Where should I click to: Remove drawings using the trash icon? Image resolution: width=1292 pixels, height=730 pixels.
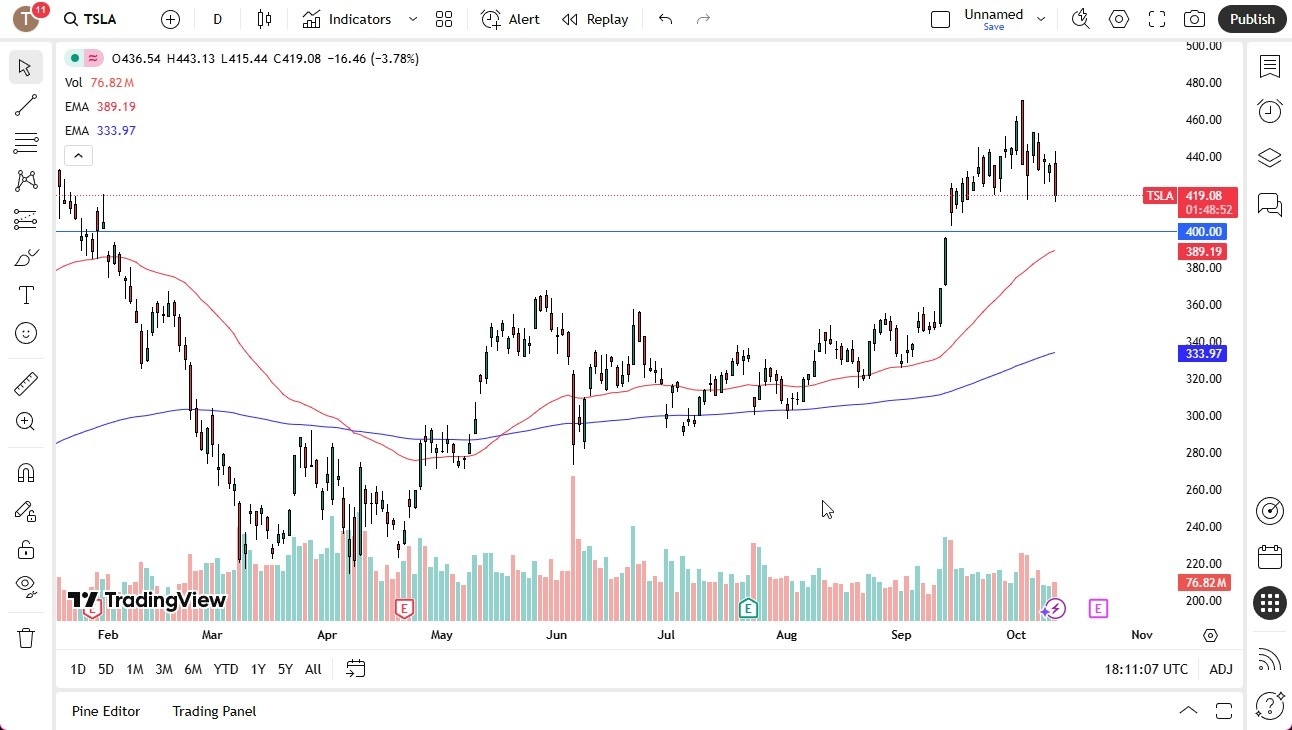25,637
